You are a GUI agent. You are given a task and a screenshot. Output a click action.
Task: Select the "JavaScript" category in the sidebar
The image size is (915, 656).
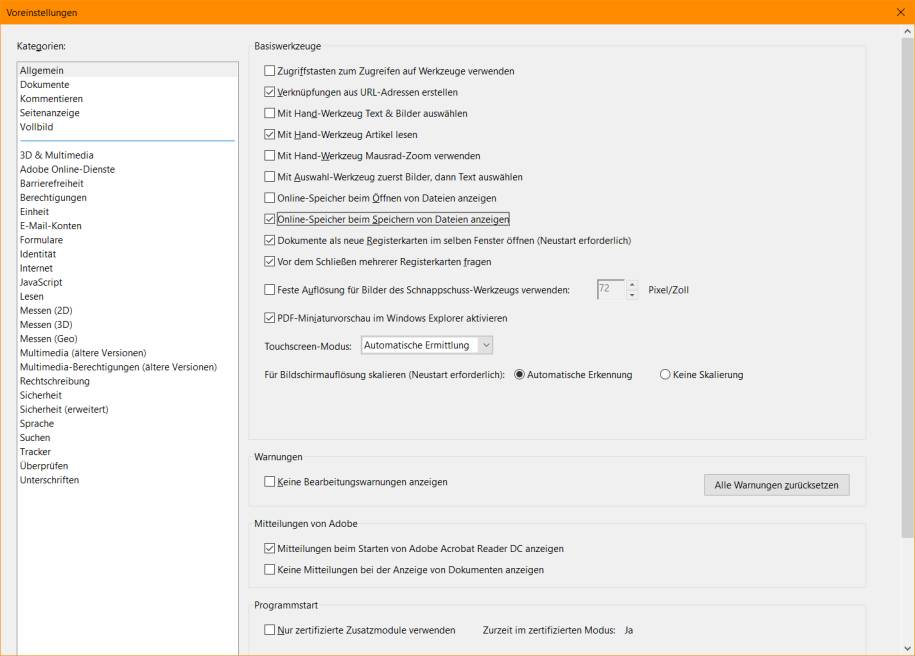tap(45, 282)
